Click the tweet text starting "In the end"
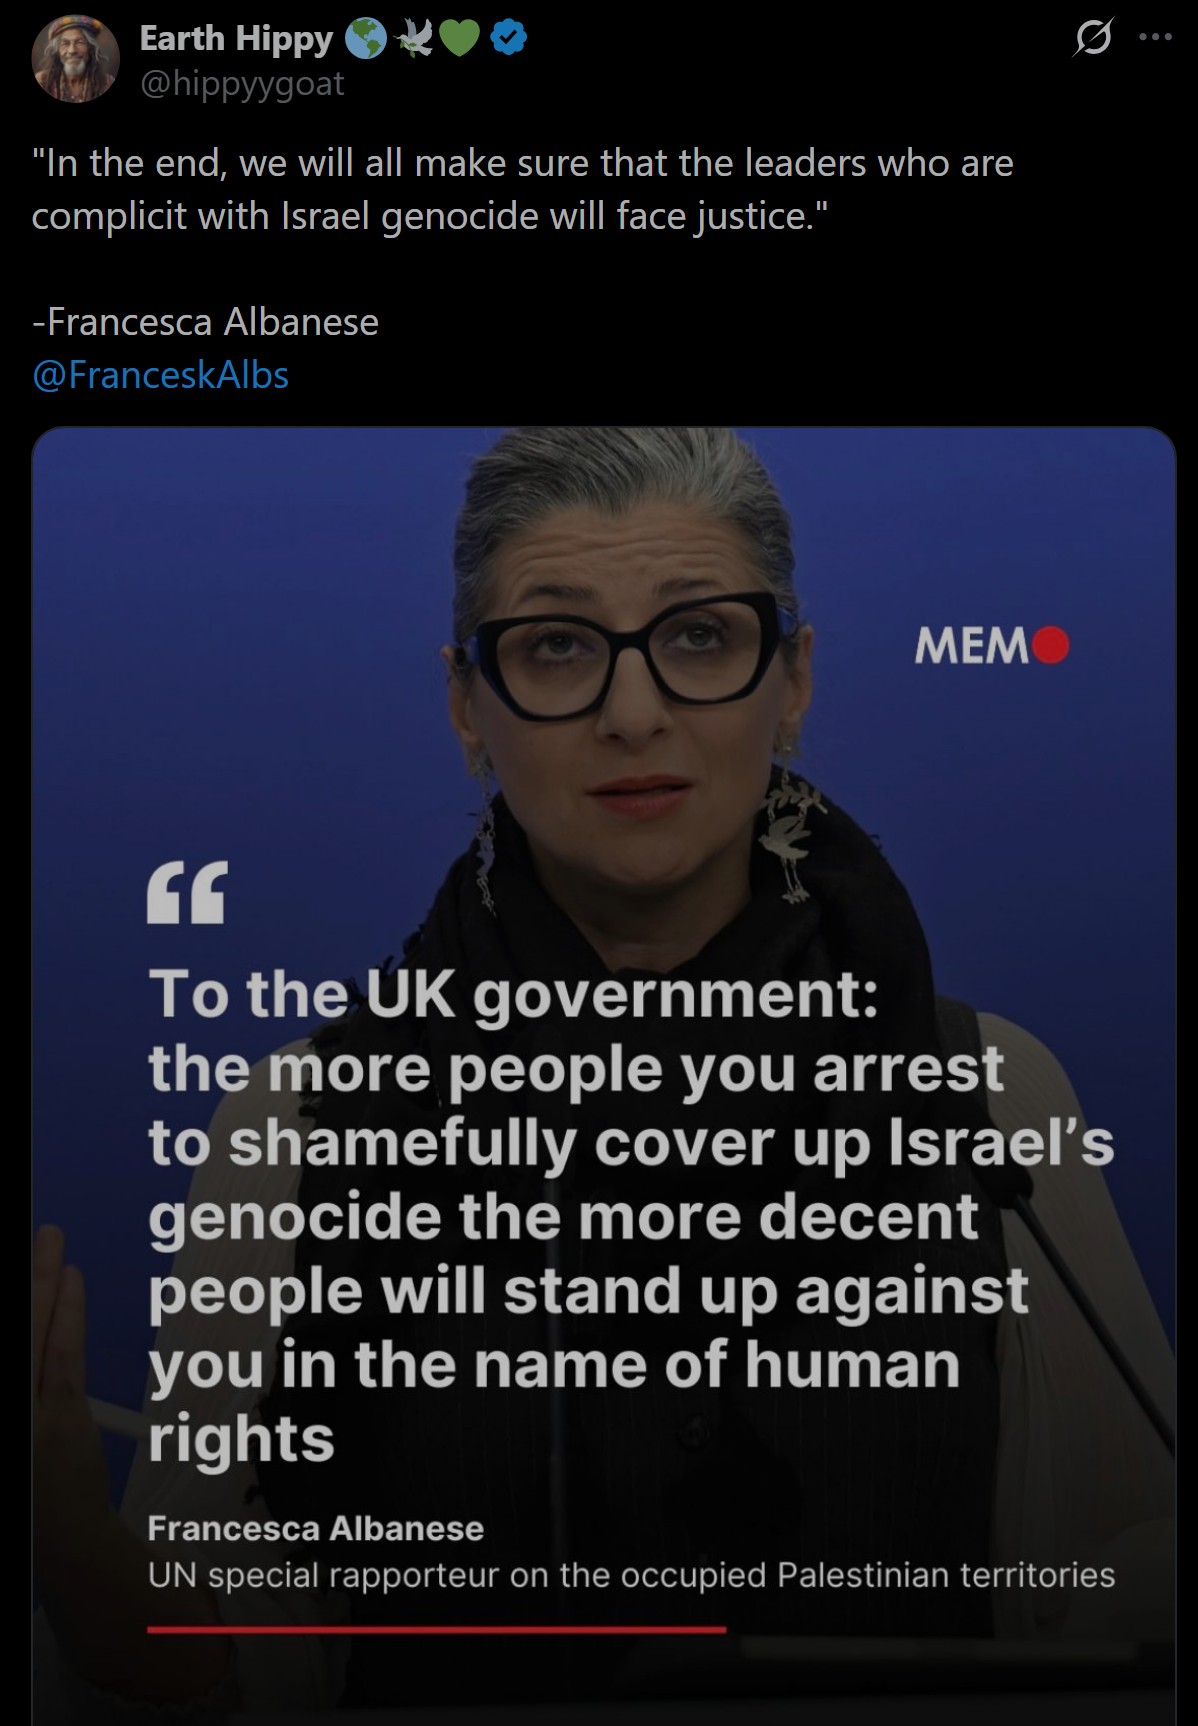Screen dimensions: 1198x1726 pos(522,189)
